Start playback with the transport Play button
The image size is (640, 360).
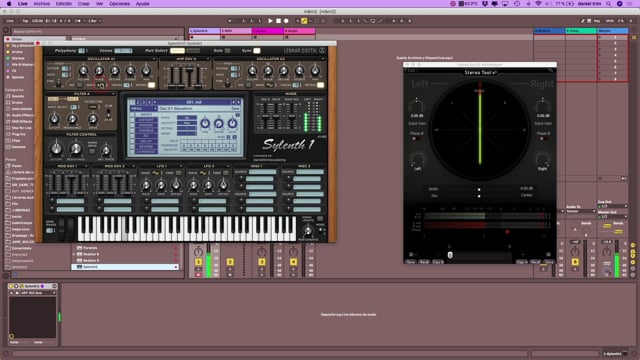pos(270,21)
